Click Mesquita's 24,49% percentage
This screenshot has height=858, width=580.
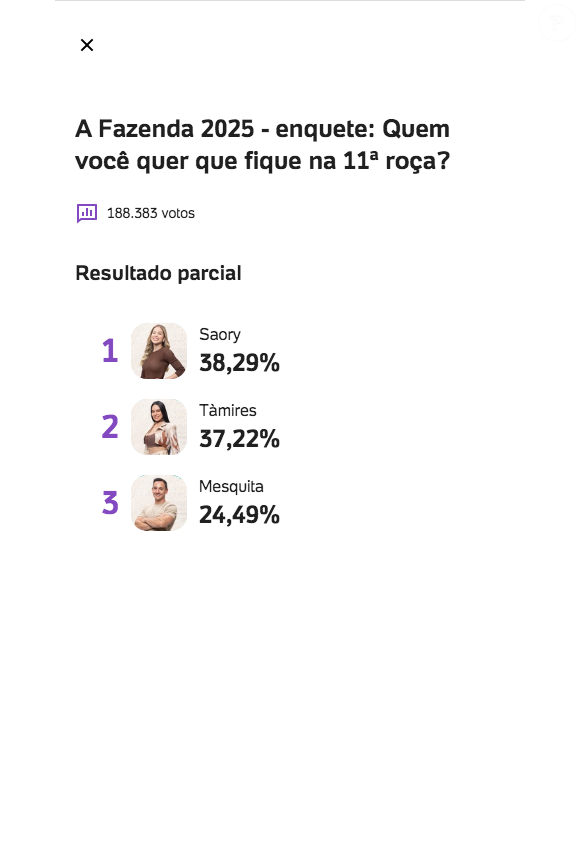tap(239, 515)
